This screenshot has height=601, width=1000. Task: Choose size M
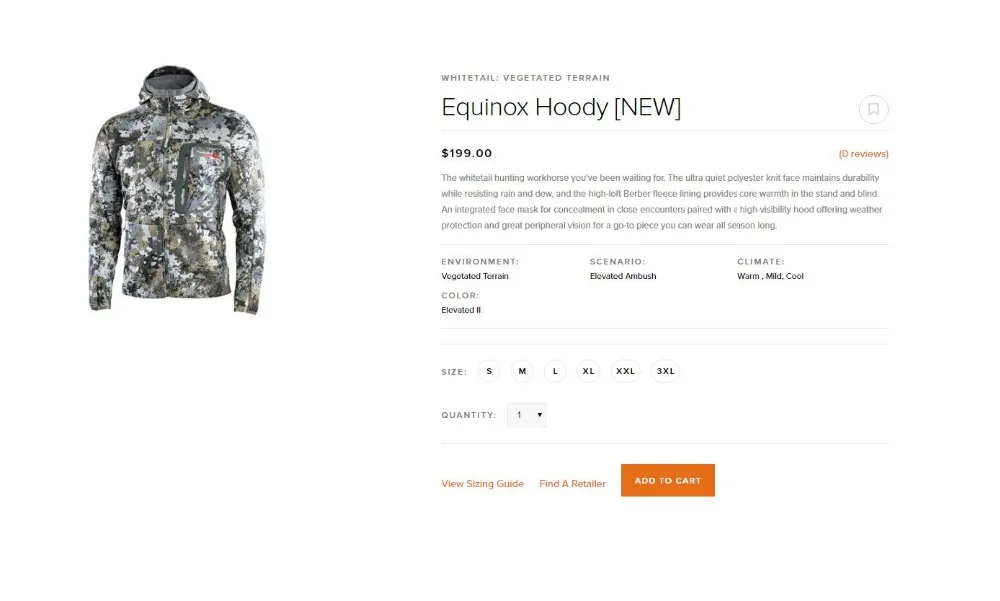pyautogui.click(x=522, y=371)
